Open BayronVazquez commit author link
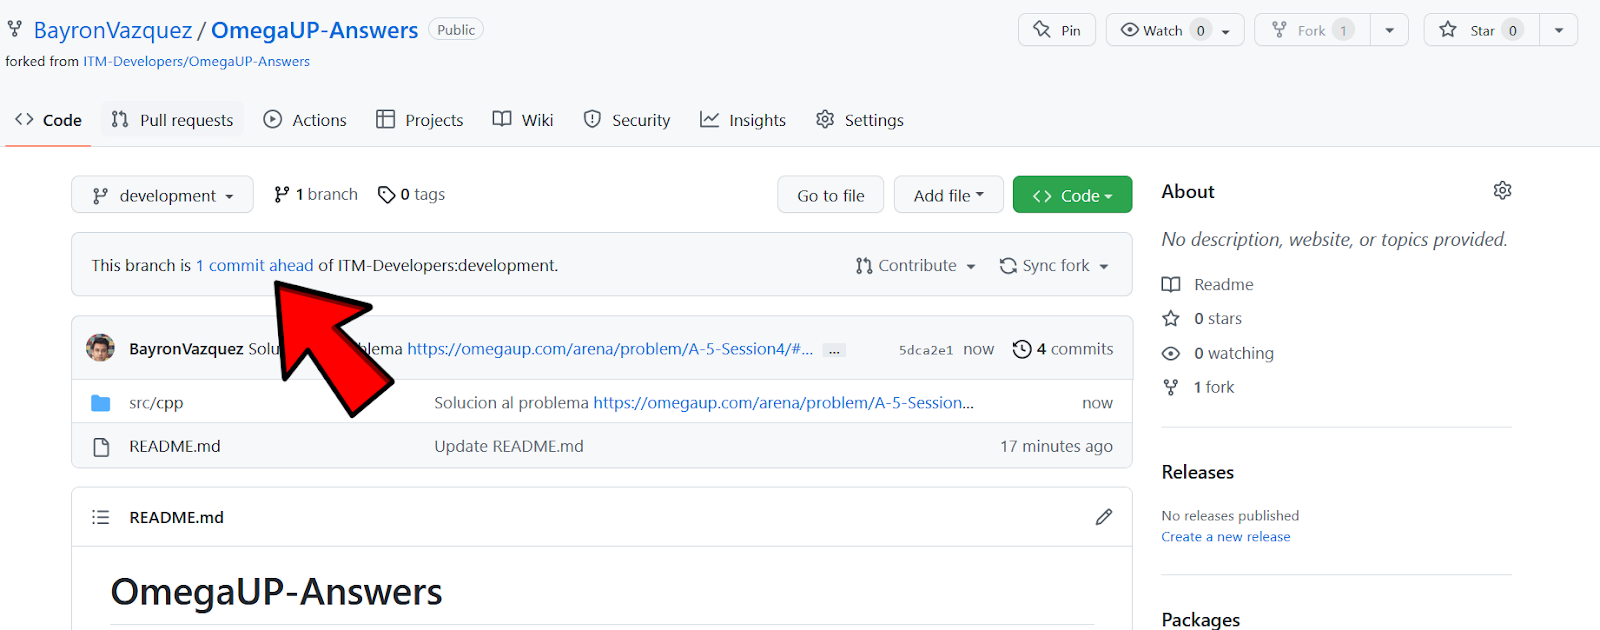Image resolution: width=1600 pixels, height=630 pixels. point(186,349)
